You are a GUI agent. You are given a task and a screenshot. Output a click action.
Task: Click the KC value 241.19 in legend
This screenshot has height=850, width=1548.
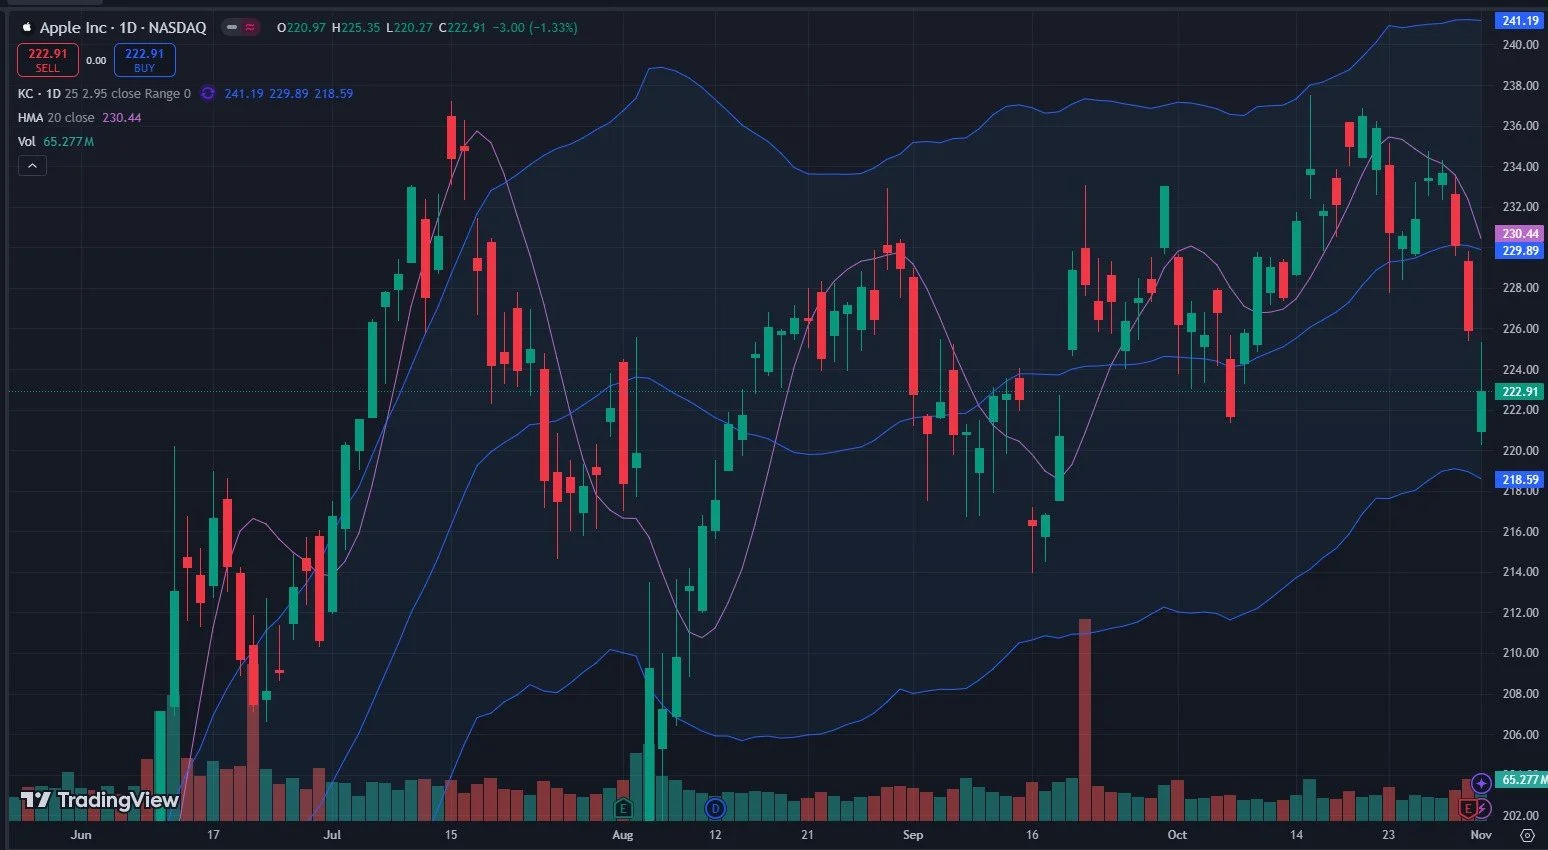[243, 93]
